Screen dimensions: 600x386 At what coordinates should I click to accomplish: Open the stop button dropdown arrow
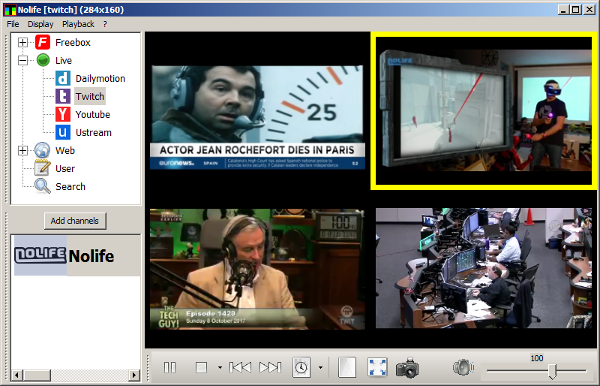pyautogui.click(x=220, y=368)
